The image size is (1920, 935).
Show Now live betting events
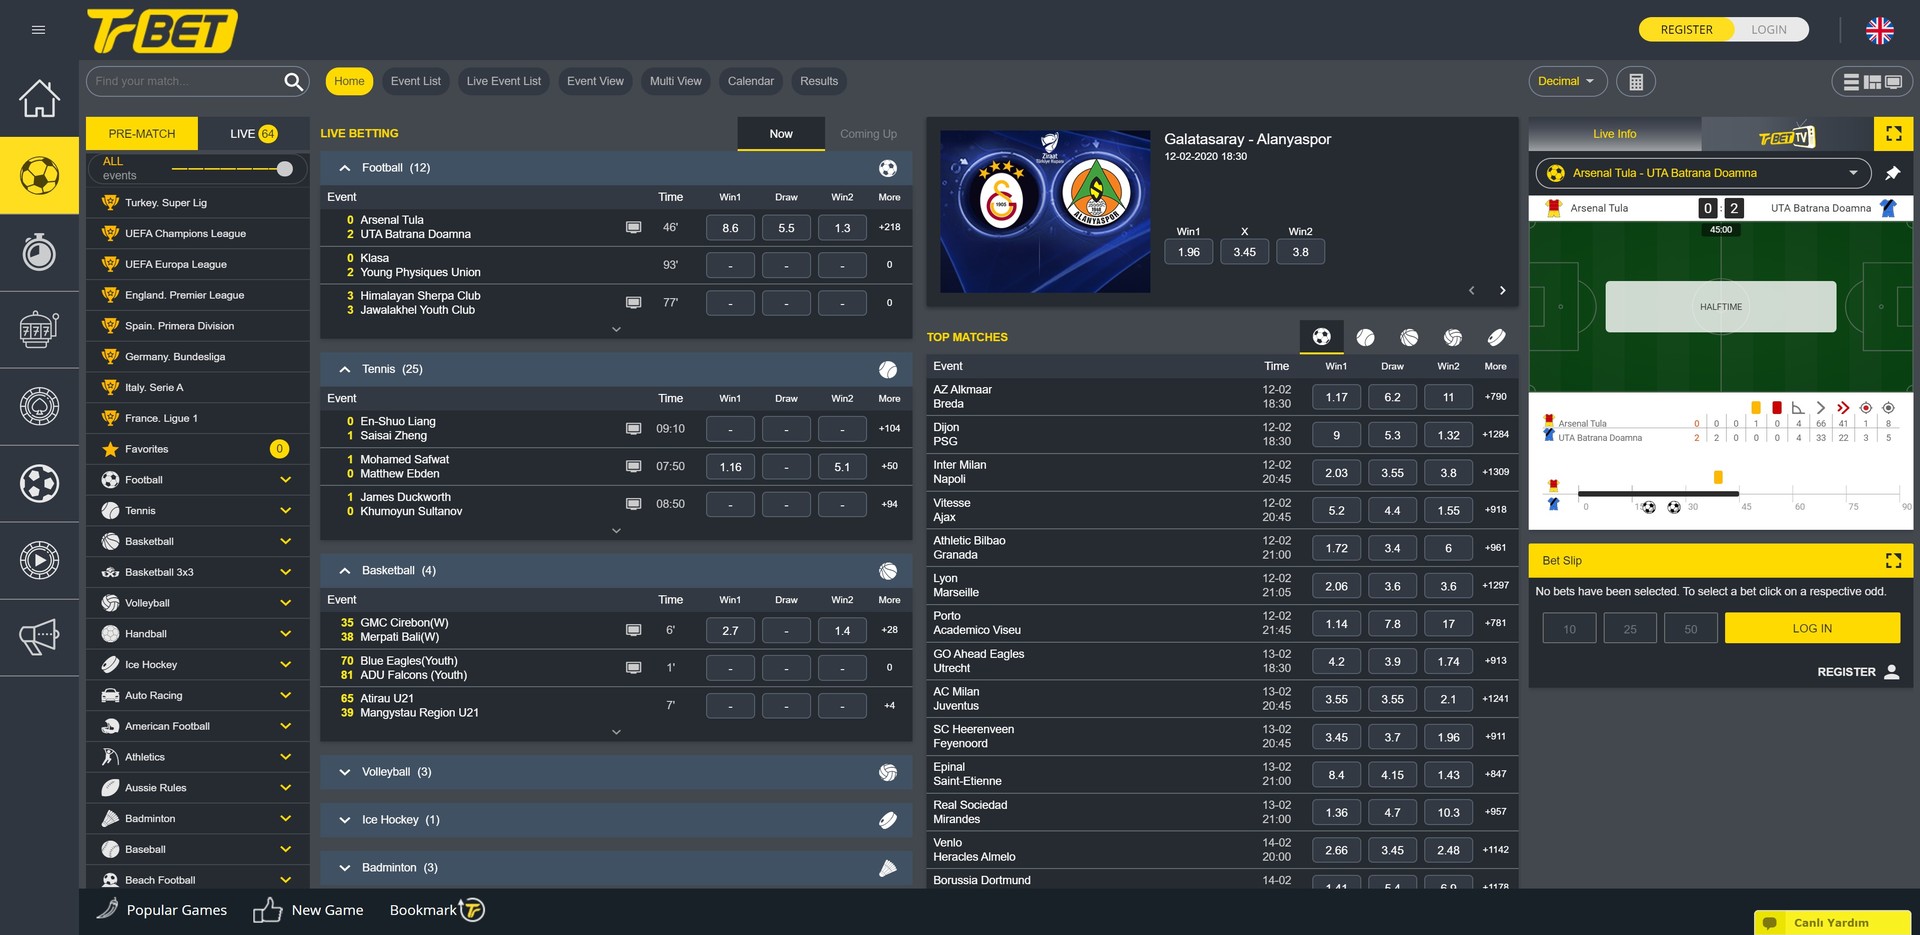click(x=781, y=134)
